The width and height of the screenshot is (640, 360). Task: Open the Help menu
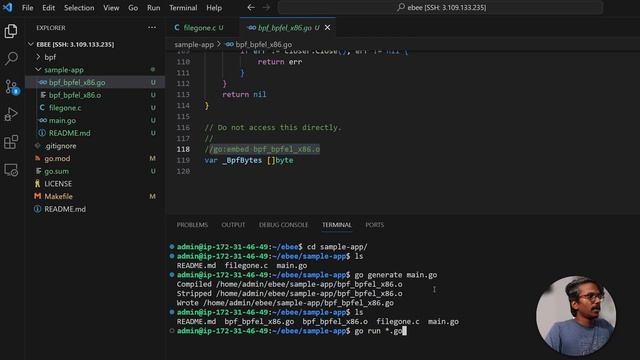214,8
